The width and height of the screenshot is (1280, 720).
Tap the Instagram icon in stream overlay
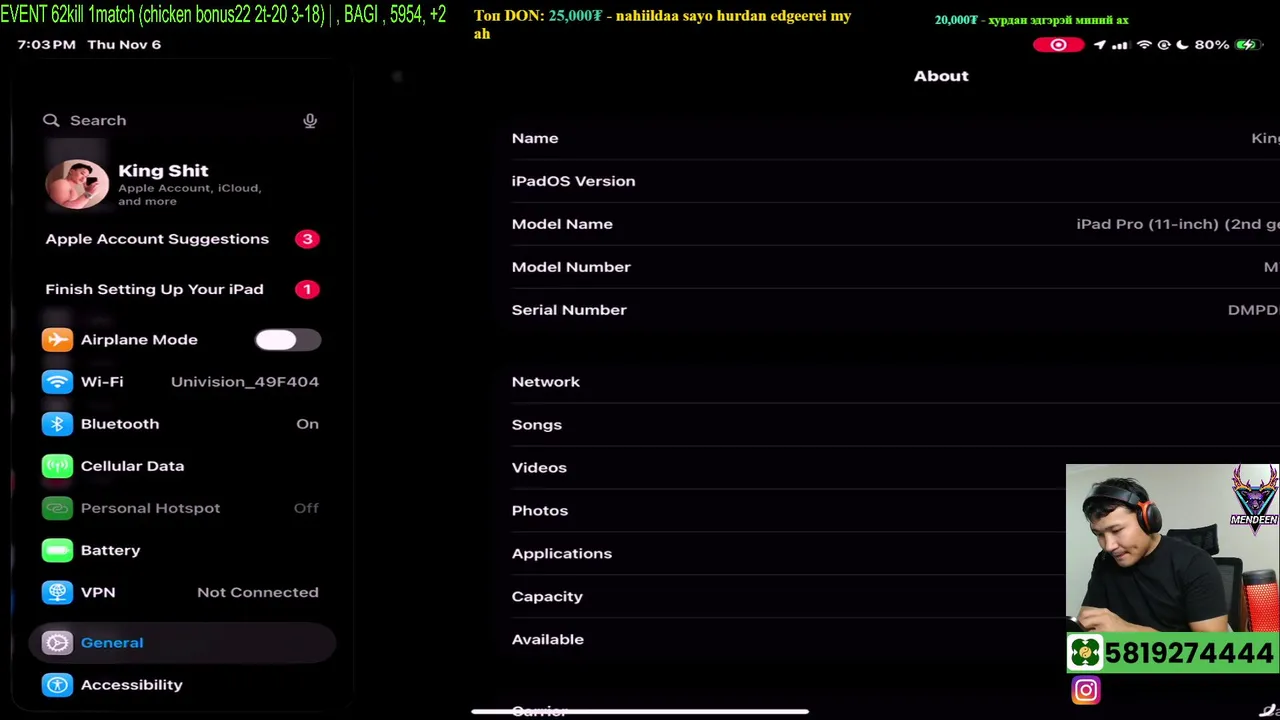(x=1086, y=690)
